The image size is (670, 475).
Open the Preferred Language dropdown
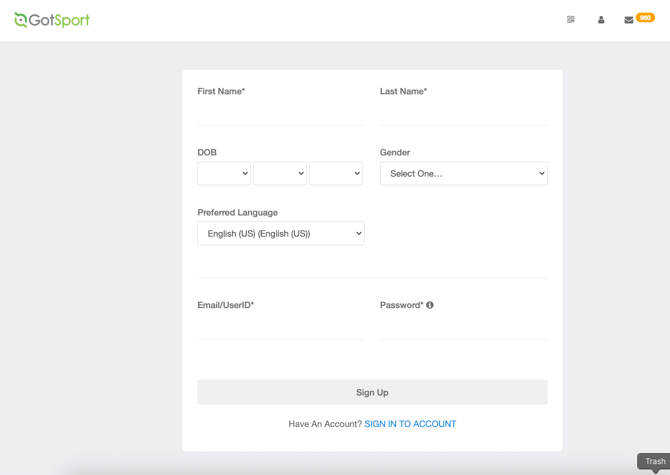(x=281, y=233)
